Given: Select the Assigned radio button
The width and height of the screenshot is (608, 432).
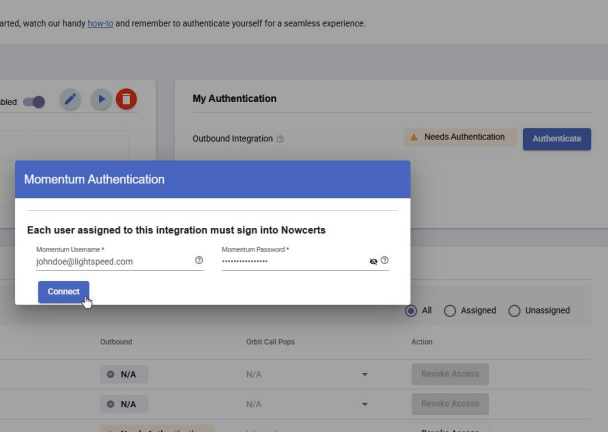Looking at the screenshot, I should click(x=450, y=311).
